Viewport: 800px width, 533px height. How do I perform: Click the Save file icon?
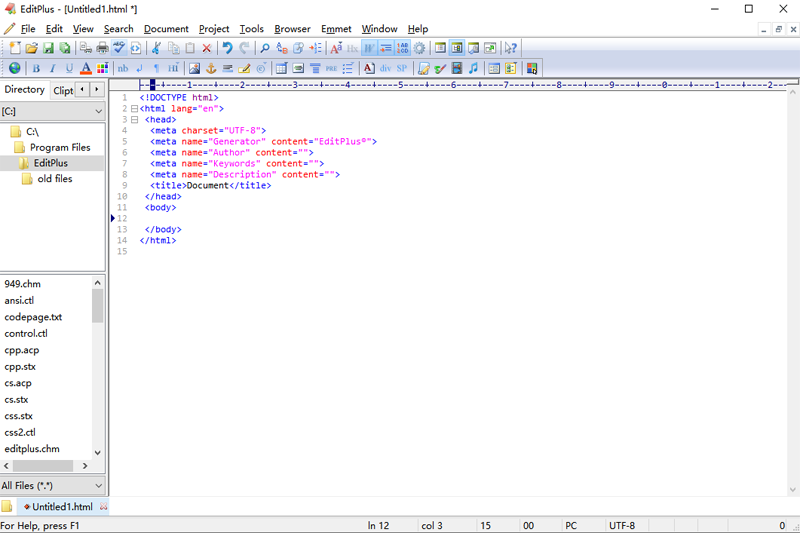[48, 48]
